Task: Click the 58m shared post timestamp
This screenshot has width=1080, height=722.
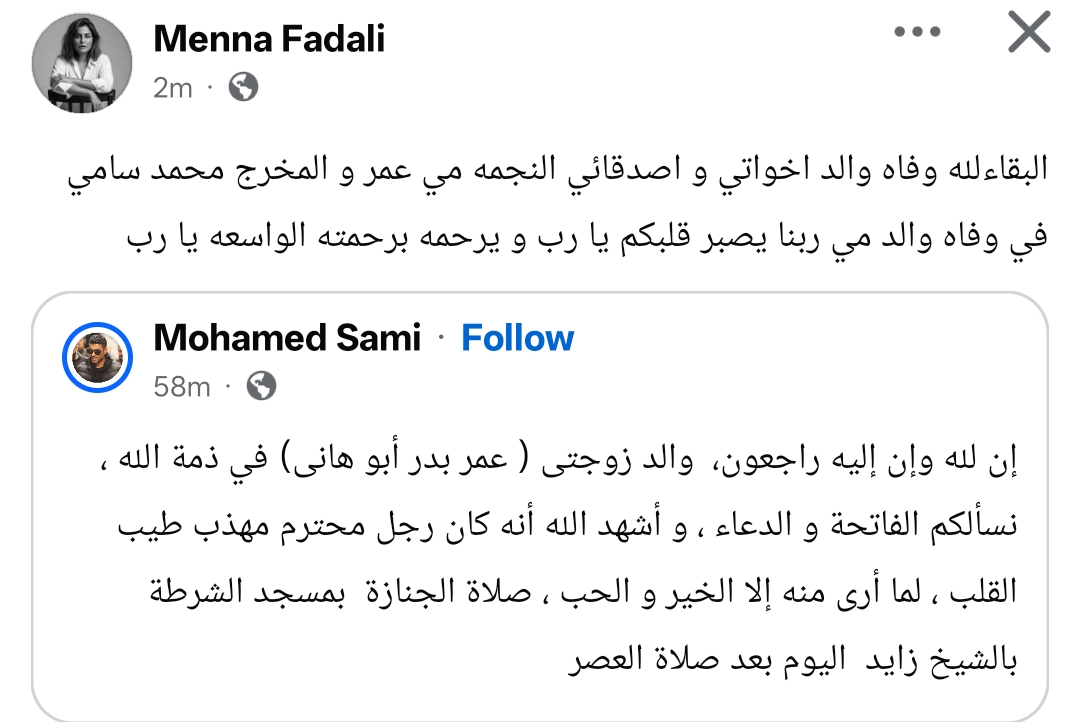Action: point(182,386)
